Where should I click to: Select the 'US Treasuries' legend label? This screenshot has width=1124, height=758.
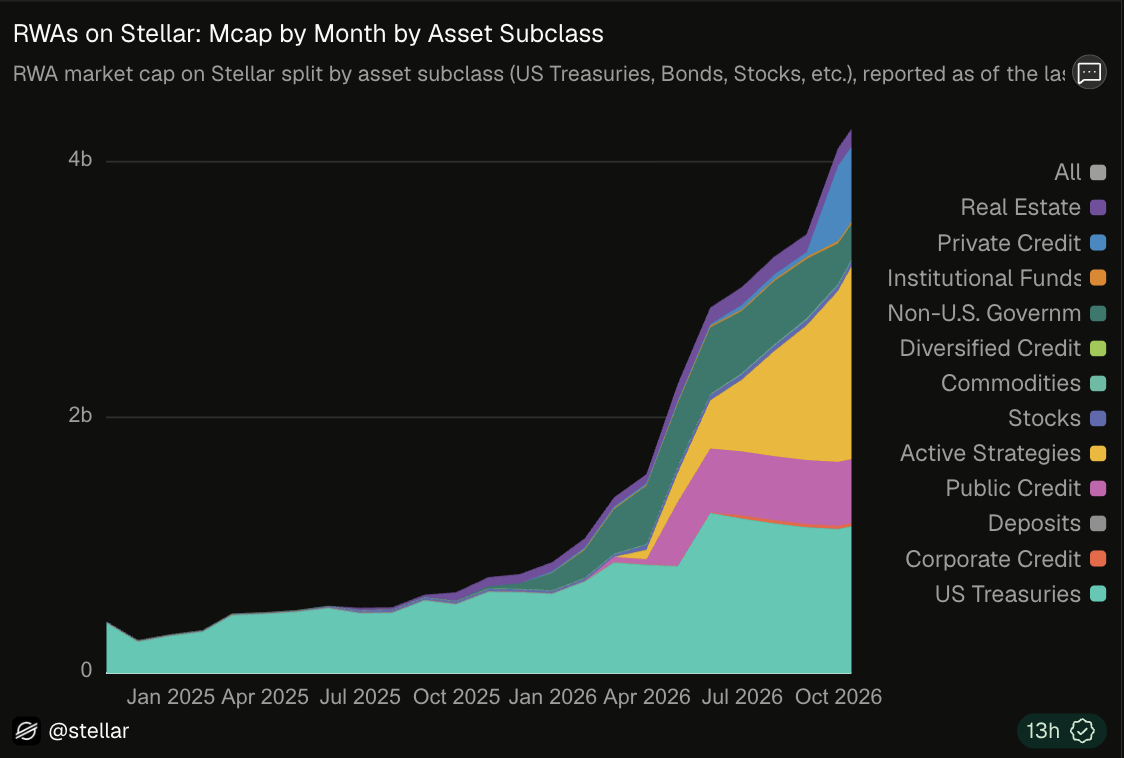pos(1008,594)
